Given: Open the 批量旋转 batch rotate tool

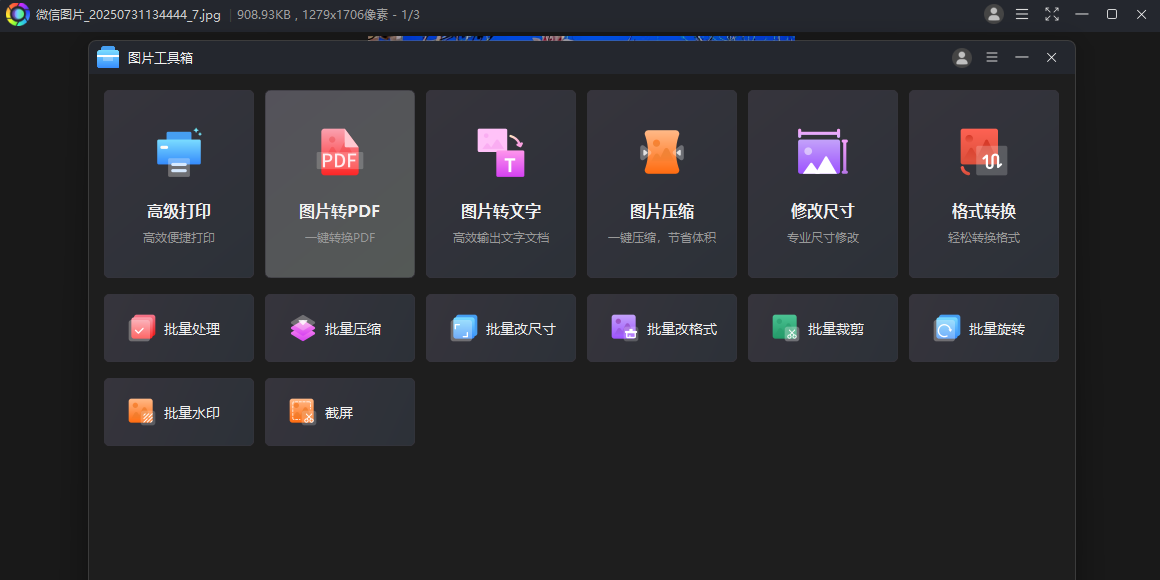Looking at the screenshot, I should (983, 328).
